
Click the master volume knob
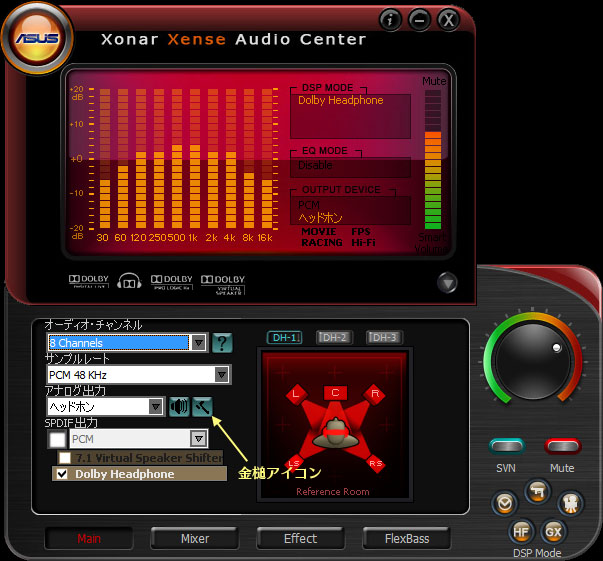(533, 361)
